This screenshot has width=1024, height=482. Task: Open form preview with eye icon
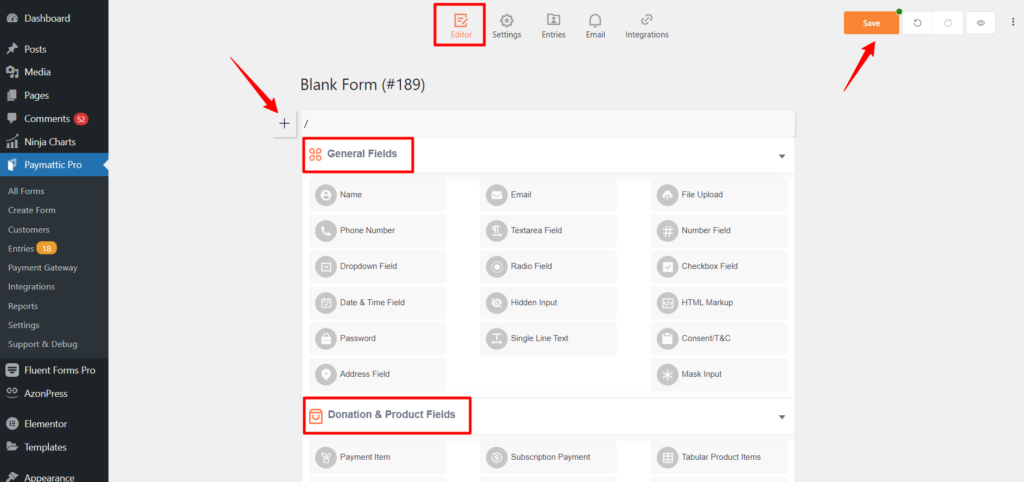[x=980, y=23]
